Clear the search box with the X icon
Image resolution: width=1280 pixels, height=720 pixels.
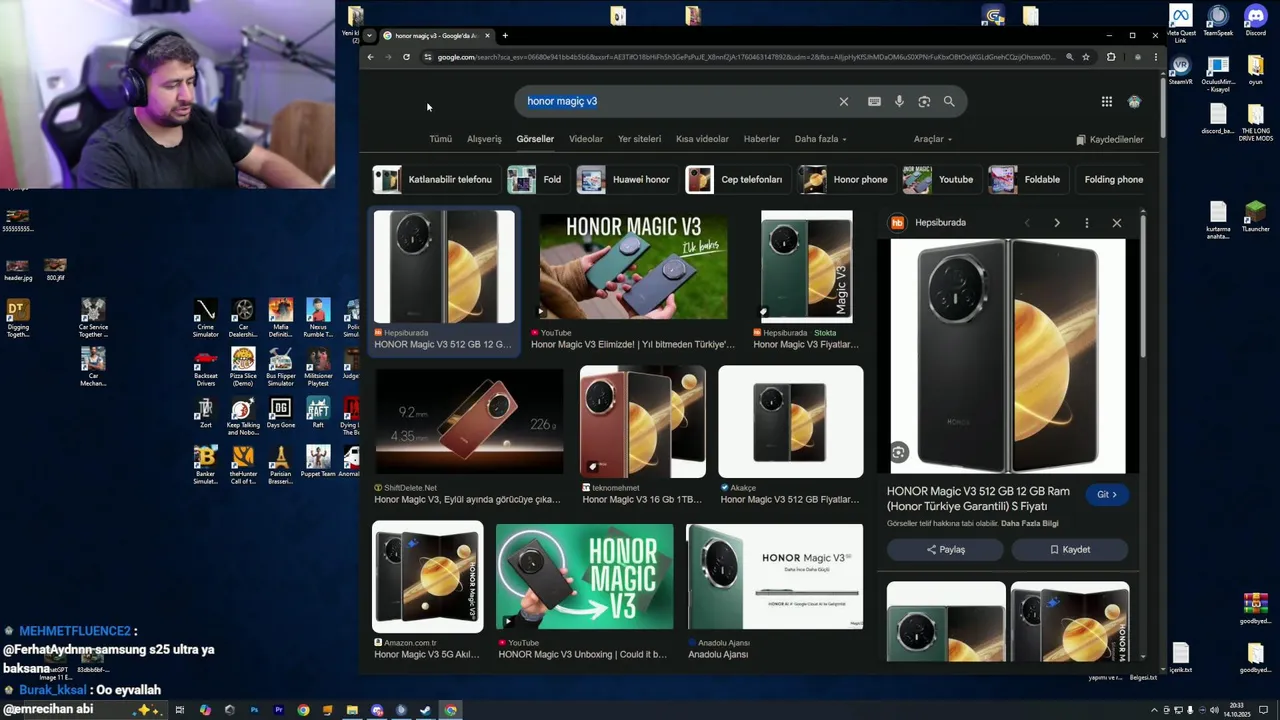point(844,101)
